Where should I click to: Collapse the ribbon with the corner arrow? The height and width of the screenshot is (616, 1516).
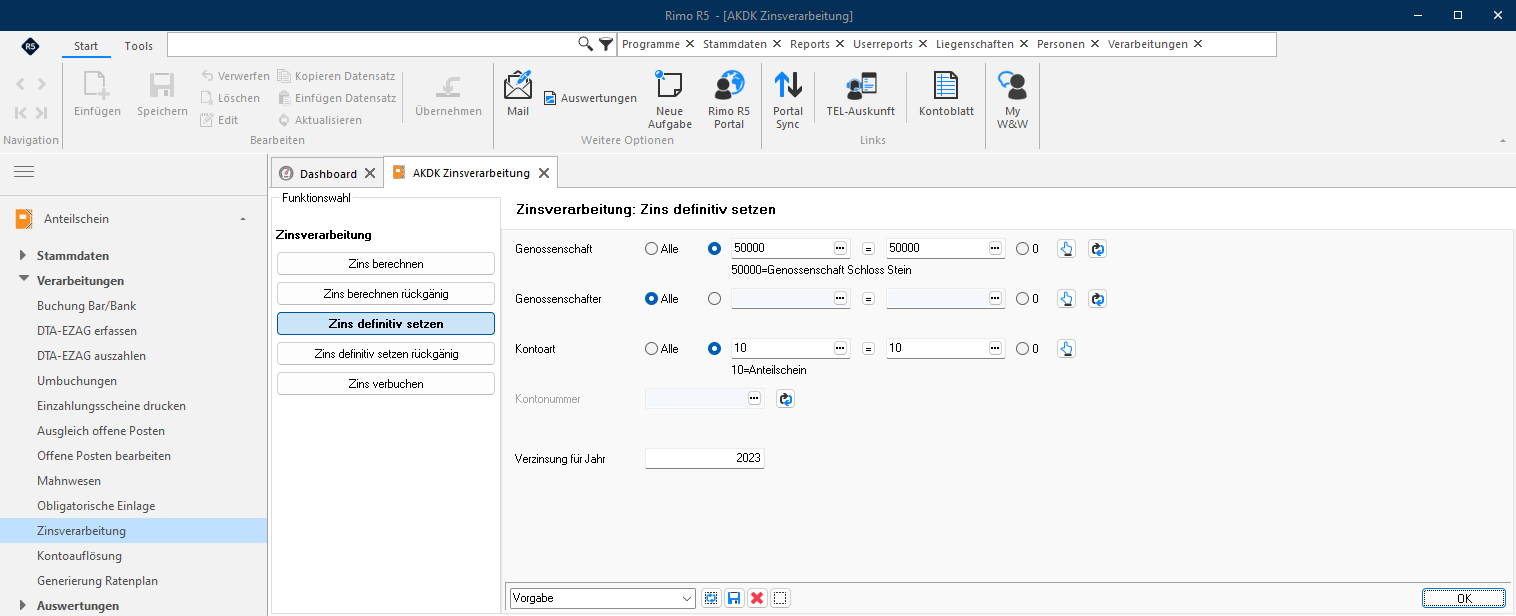tap(1502, 141)
